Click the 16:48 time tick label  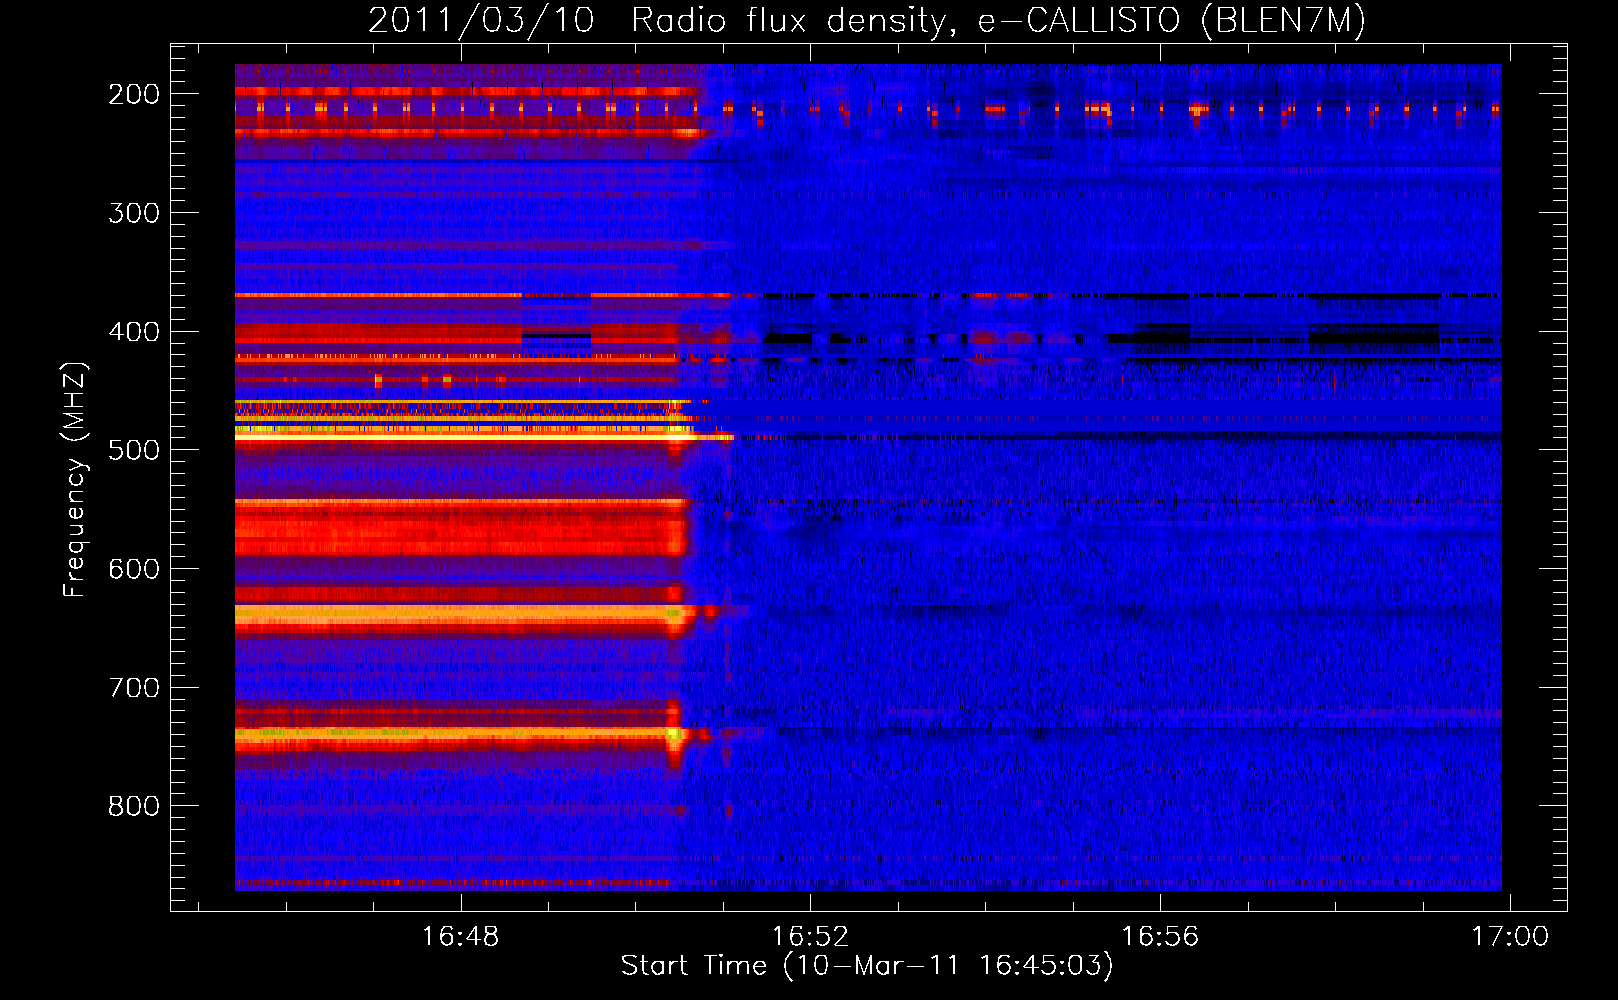click(x=460, y=936)
